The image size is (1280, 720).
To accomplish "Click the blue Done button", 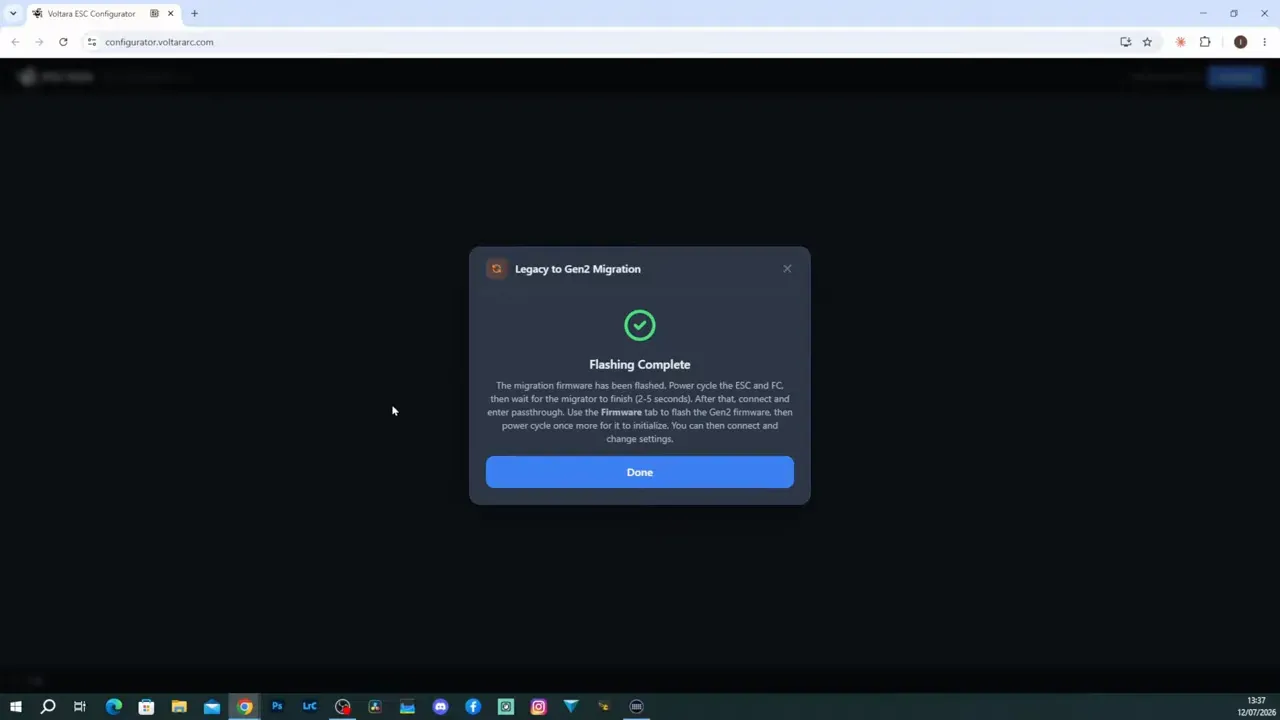I will click(640, 472).
